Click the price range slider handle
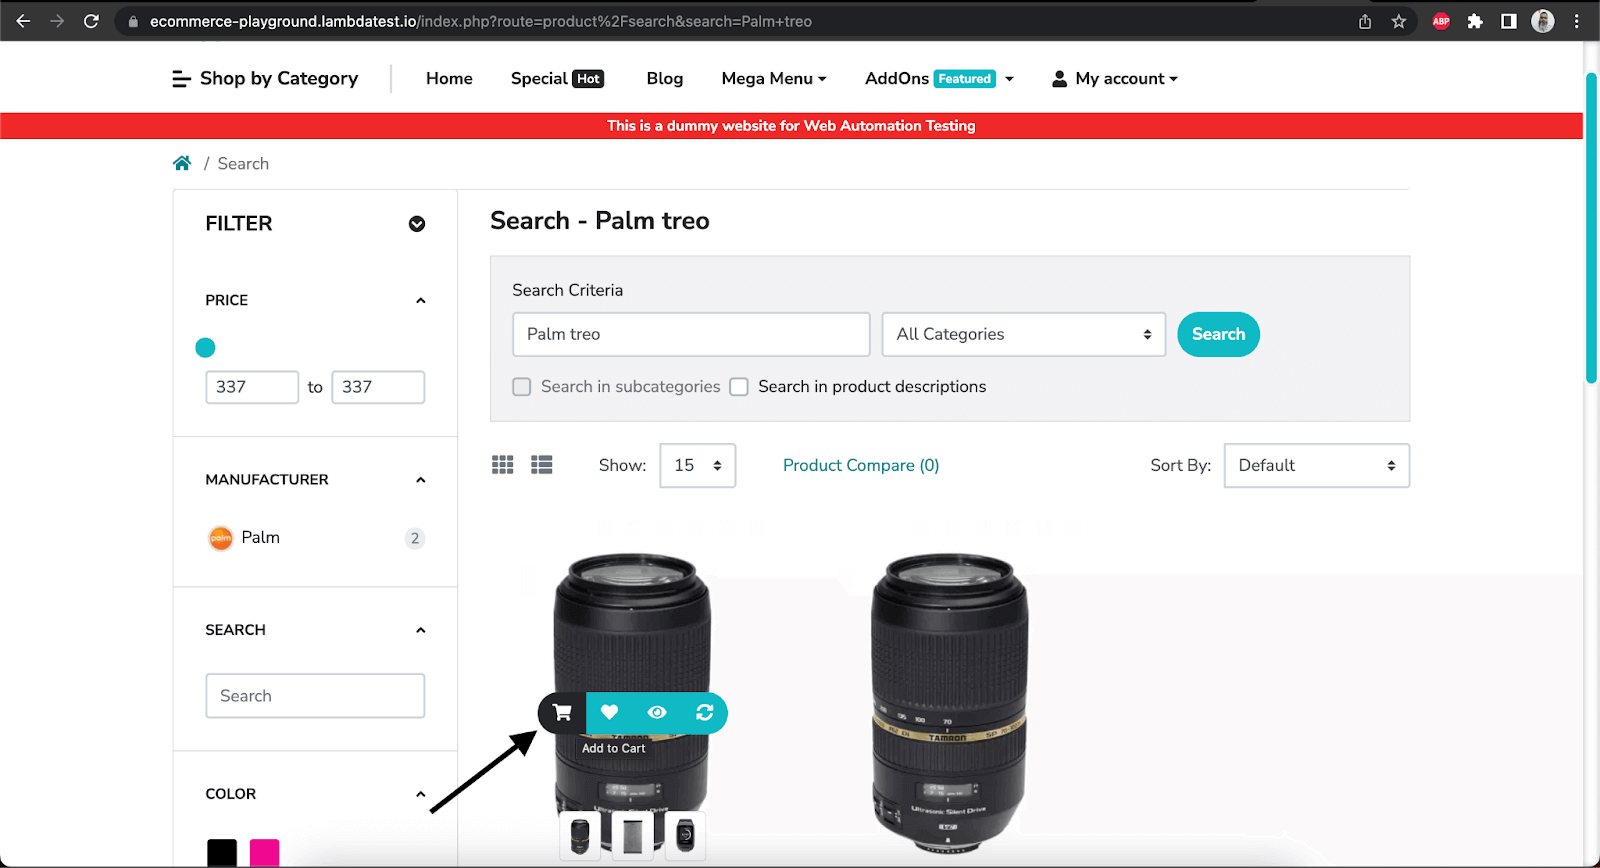This screenshot has width=1600, height=868. (x=205, y=347)
